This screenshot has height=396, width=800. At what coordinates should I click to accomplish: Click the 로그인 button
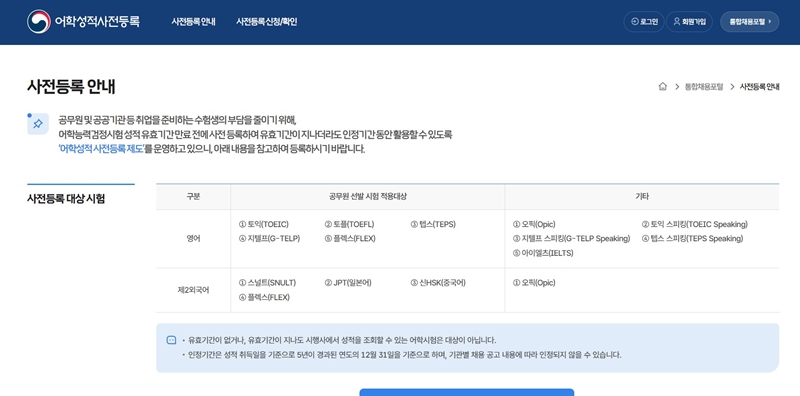[x=644, y=21]
